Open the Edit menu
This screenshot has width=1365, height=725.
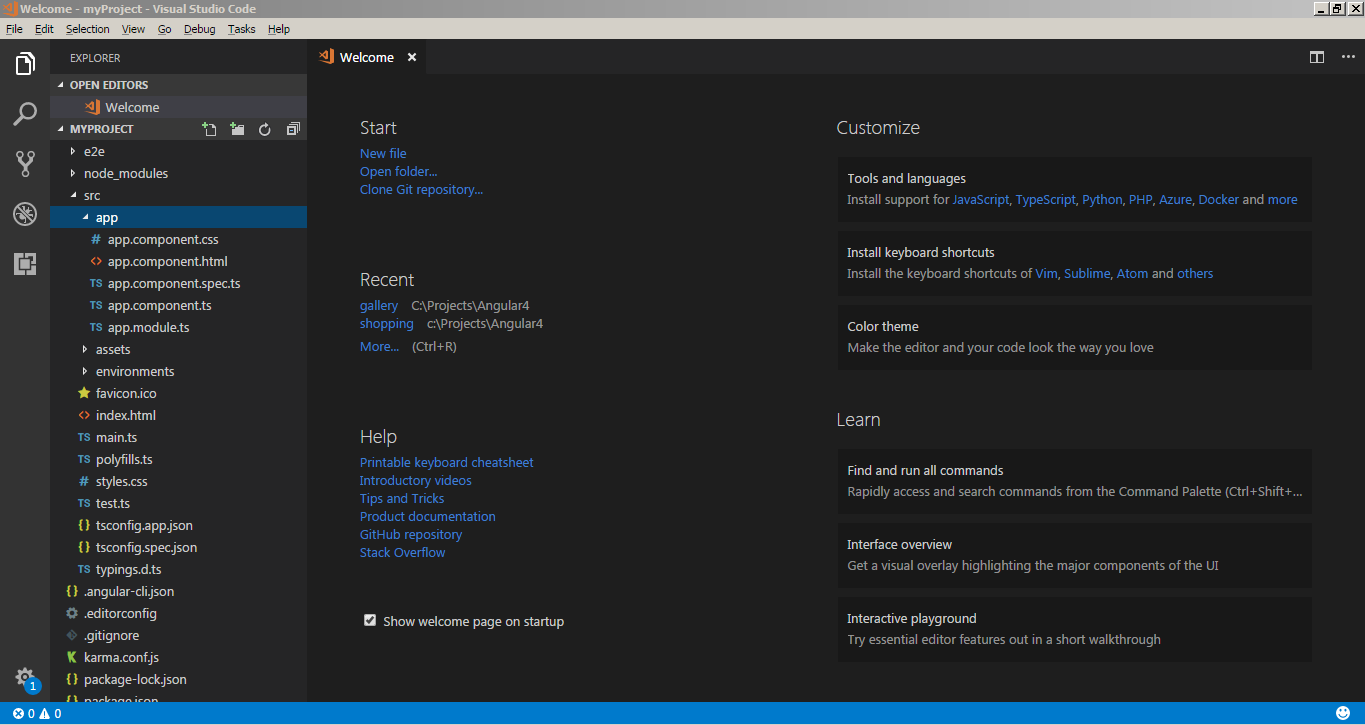coord(44,29)
